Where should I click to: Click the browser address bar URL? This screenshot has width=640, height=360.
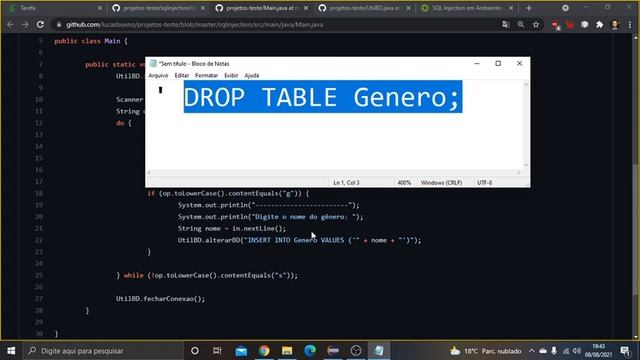pos(194,25)
